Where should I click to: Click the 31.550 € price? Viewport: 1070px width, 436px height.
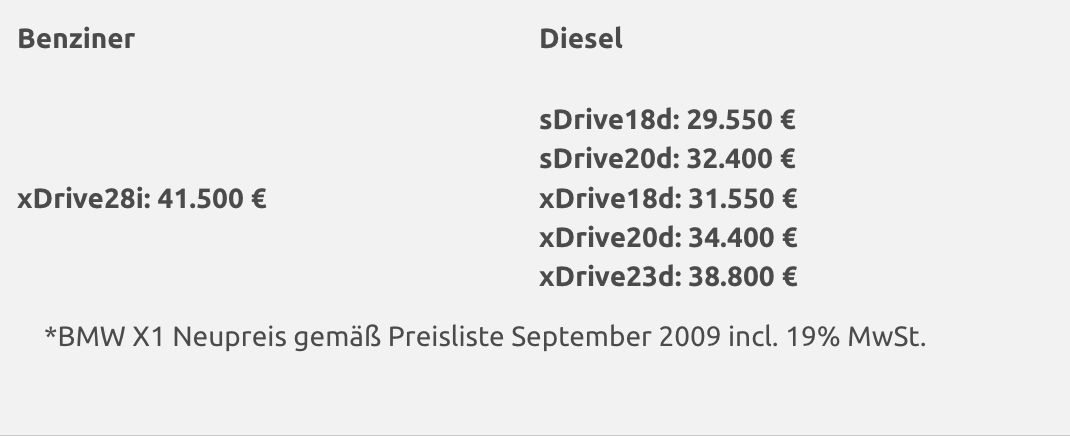click(741, 198)
